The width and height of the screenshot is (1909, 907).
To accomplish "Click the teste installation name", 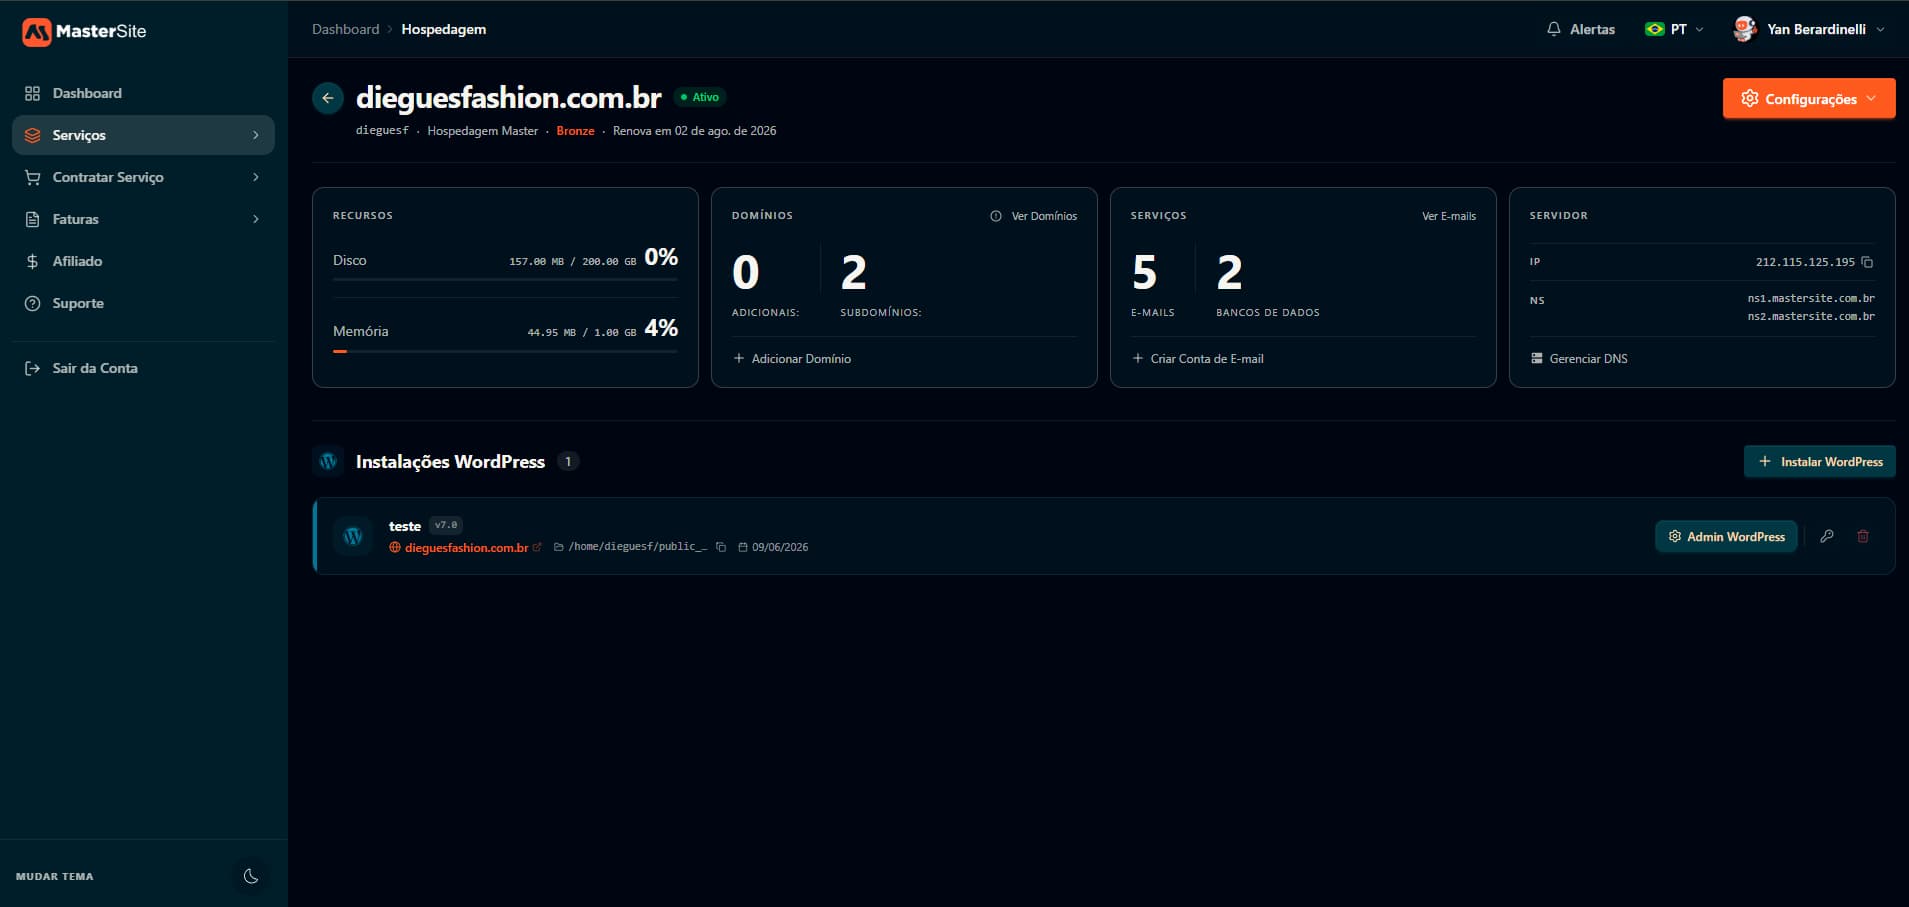I will [405, 526].
